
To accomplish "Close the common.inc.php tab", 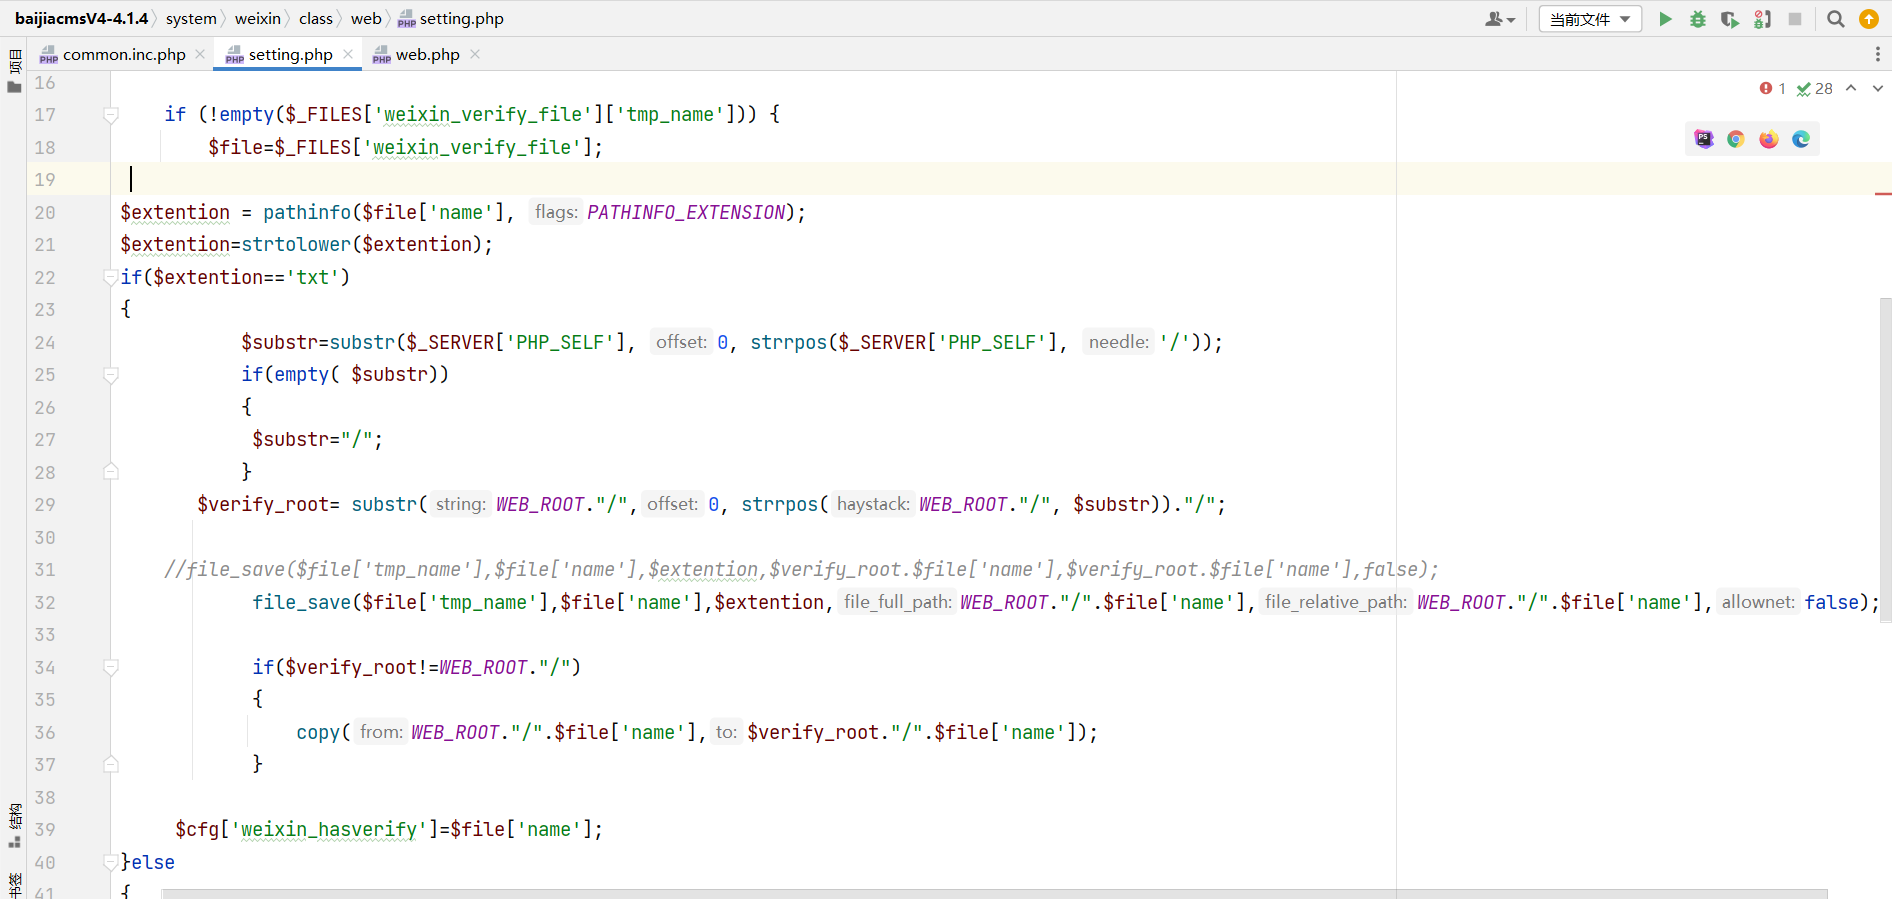I will tap(200, 54).
